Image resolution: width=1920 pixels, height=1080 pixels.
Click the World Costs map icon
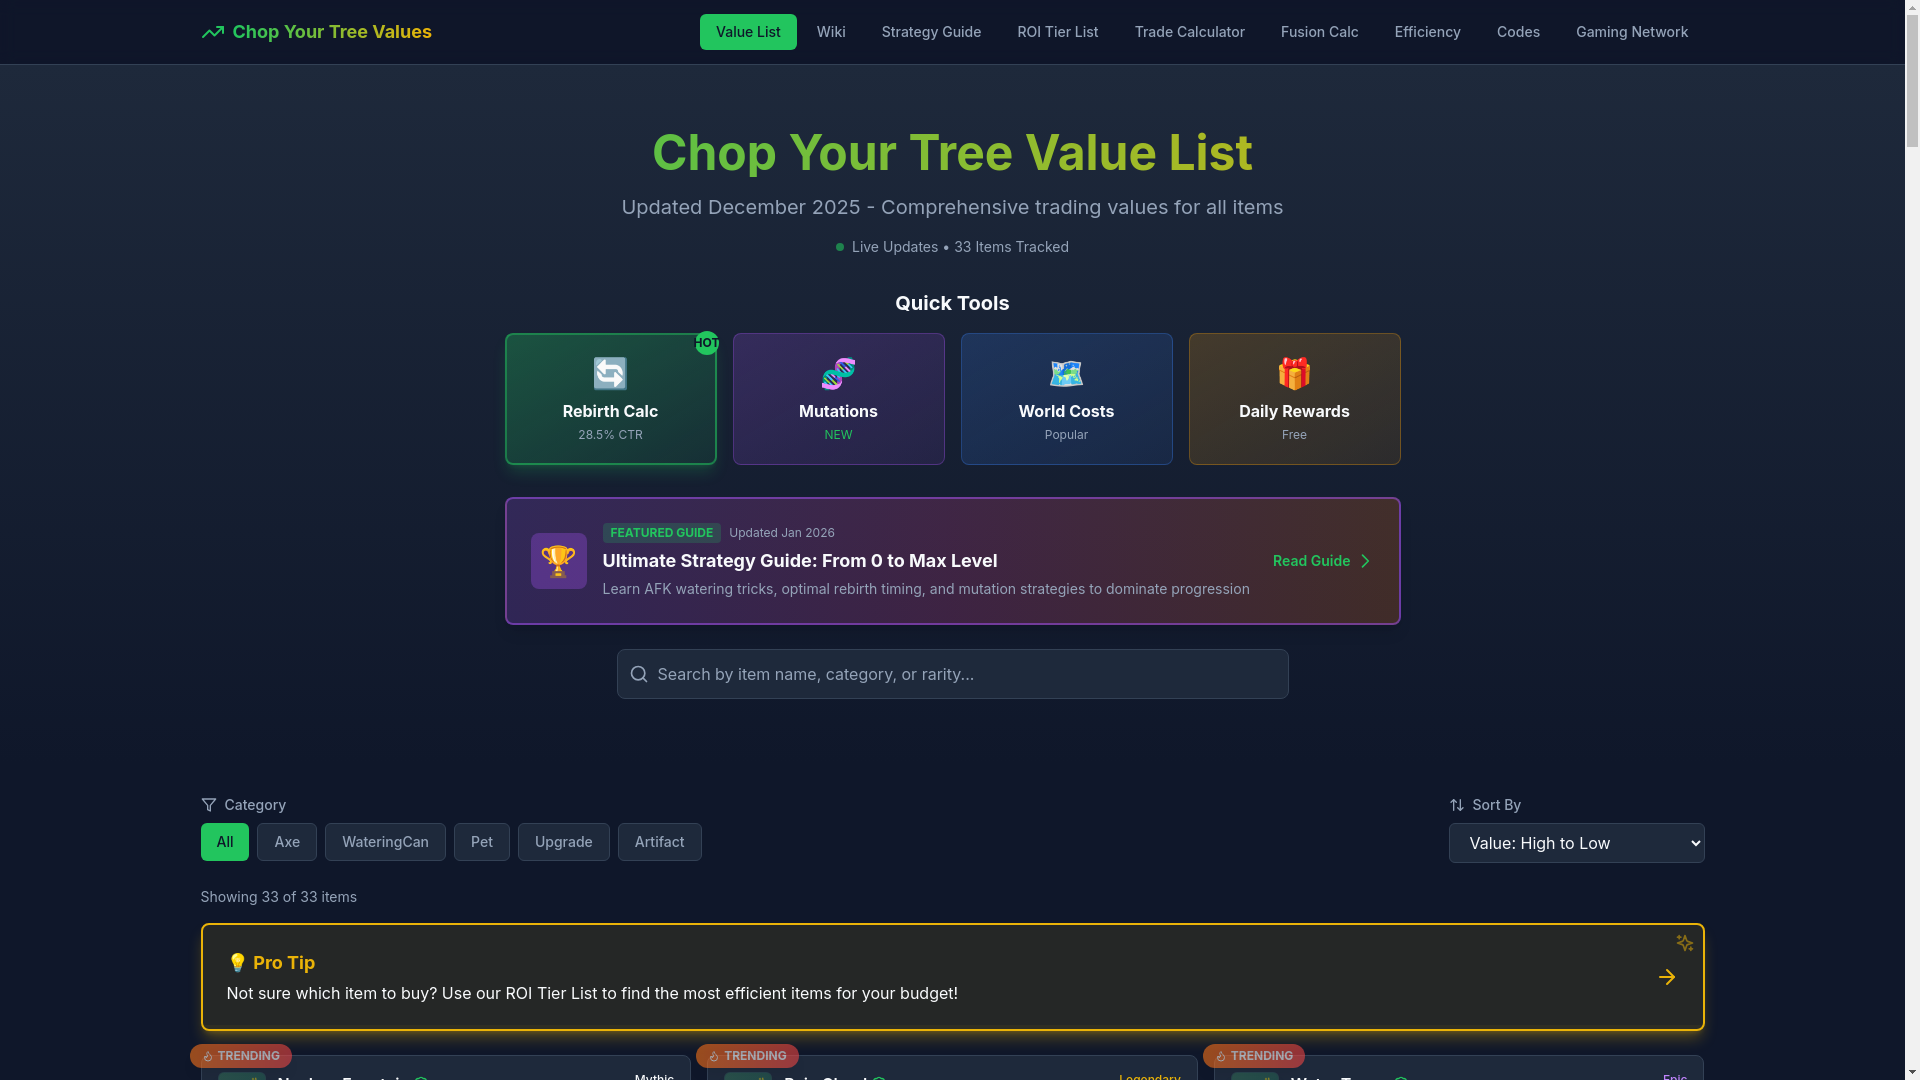click(x=1066, y=374)
